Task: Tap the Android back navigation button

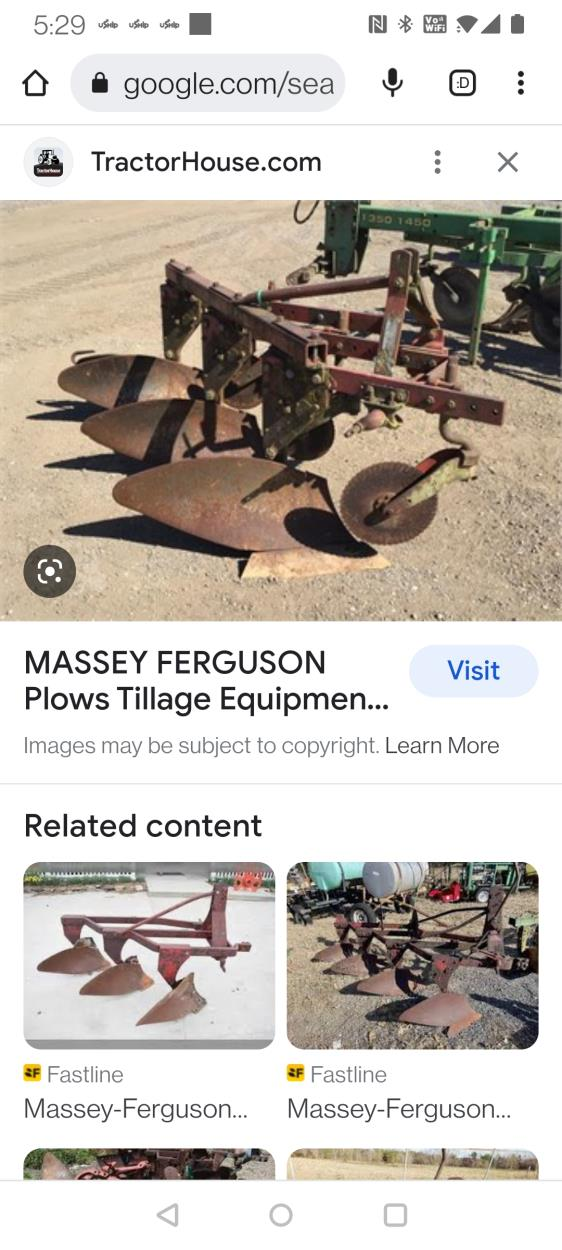Action: [x=168, y=1214]
